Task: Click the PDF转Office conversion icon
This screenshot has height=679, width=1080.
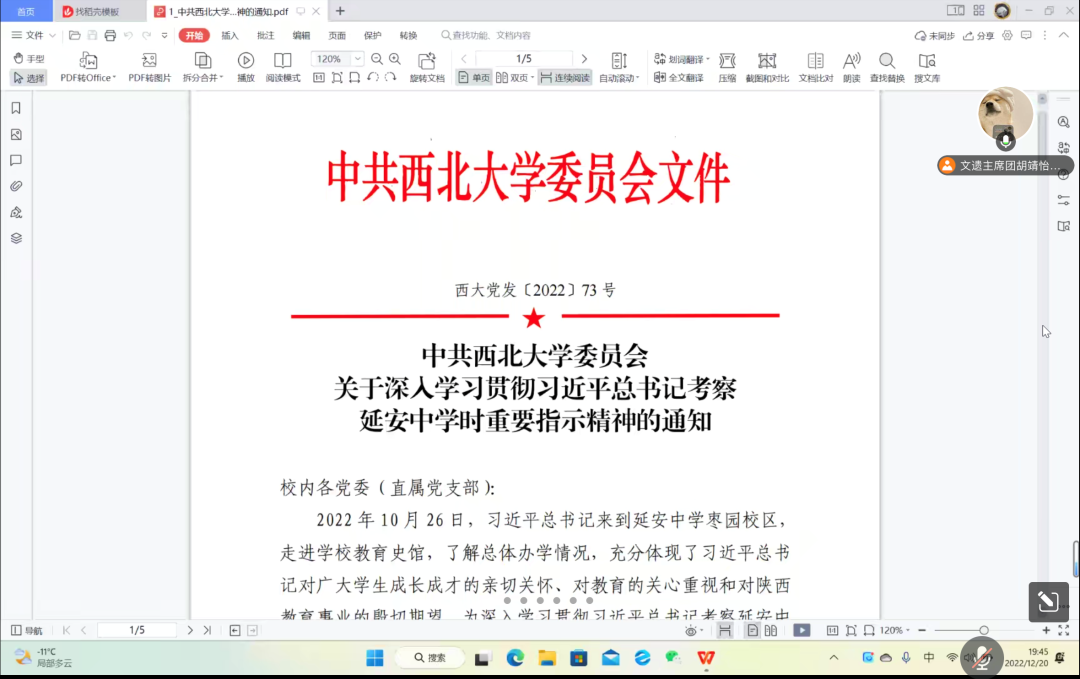Action: tap(88, 61)
